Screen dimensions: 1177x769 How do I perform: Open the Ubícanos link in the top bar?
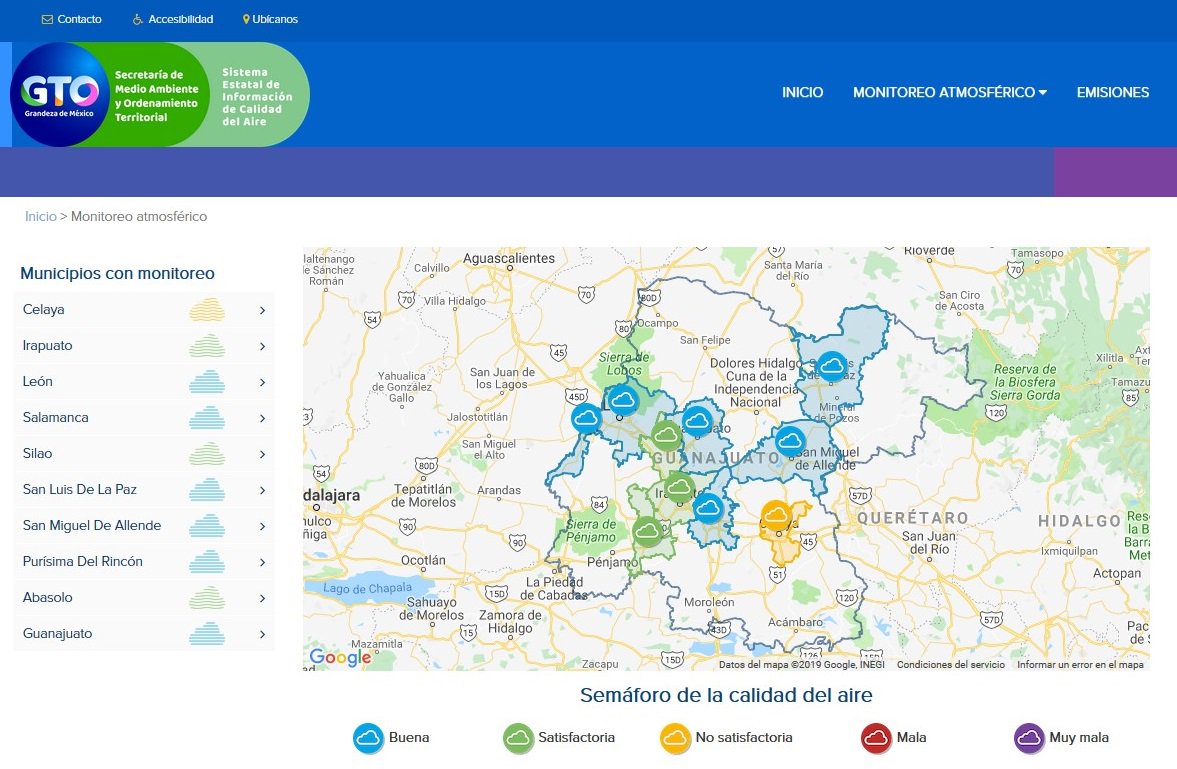point(270,20)
